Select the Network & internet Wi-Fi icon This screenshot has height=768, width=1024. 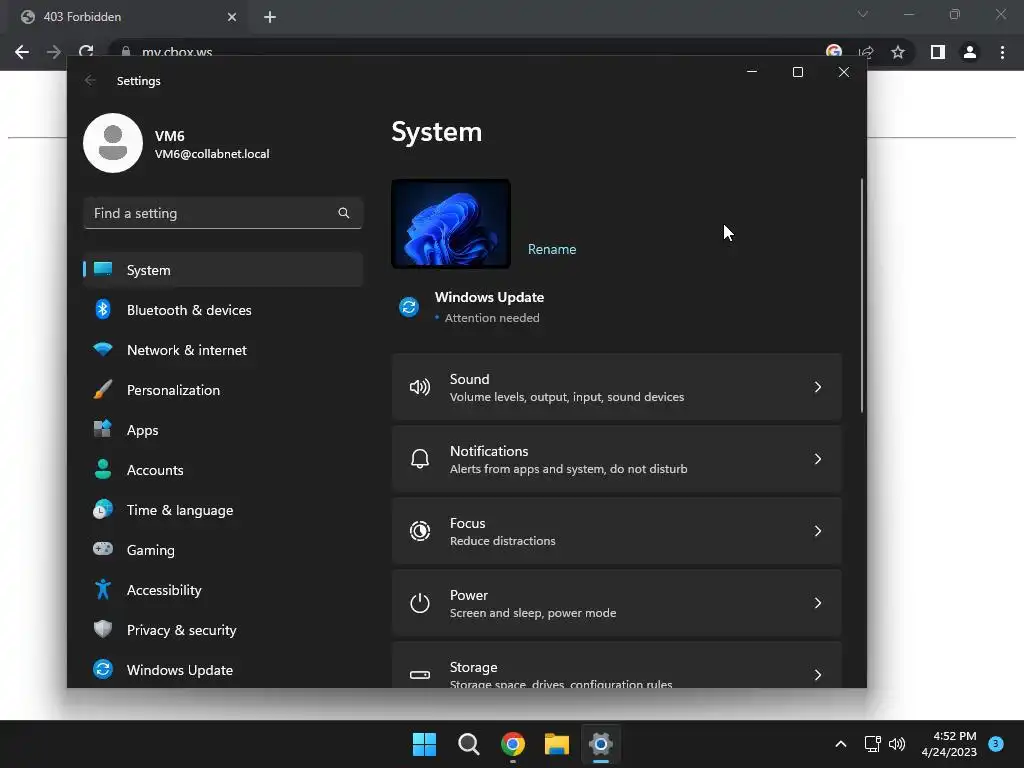(103, 349)
